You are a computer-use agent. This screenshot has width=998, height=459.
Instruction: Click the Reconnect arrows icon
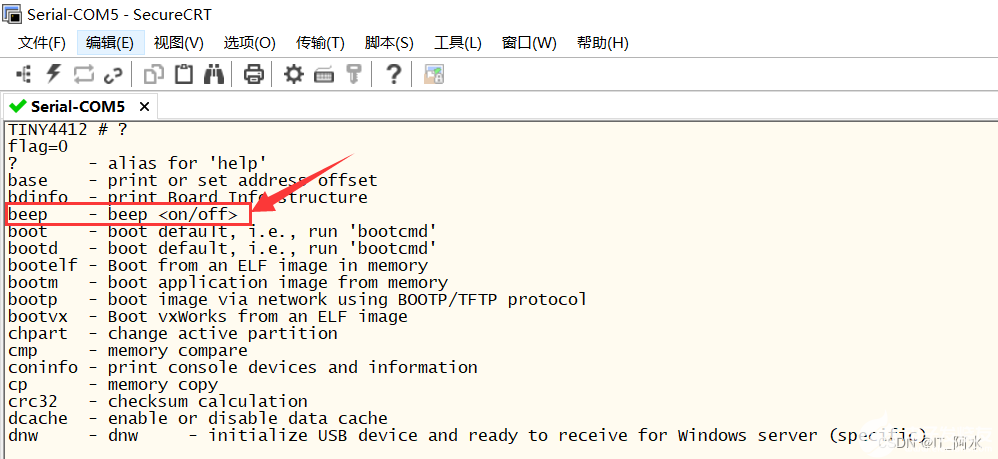(x=83, y=75)
